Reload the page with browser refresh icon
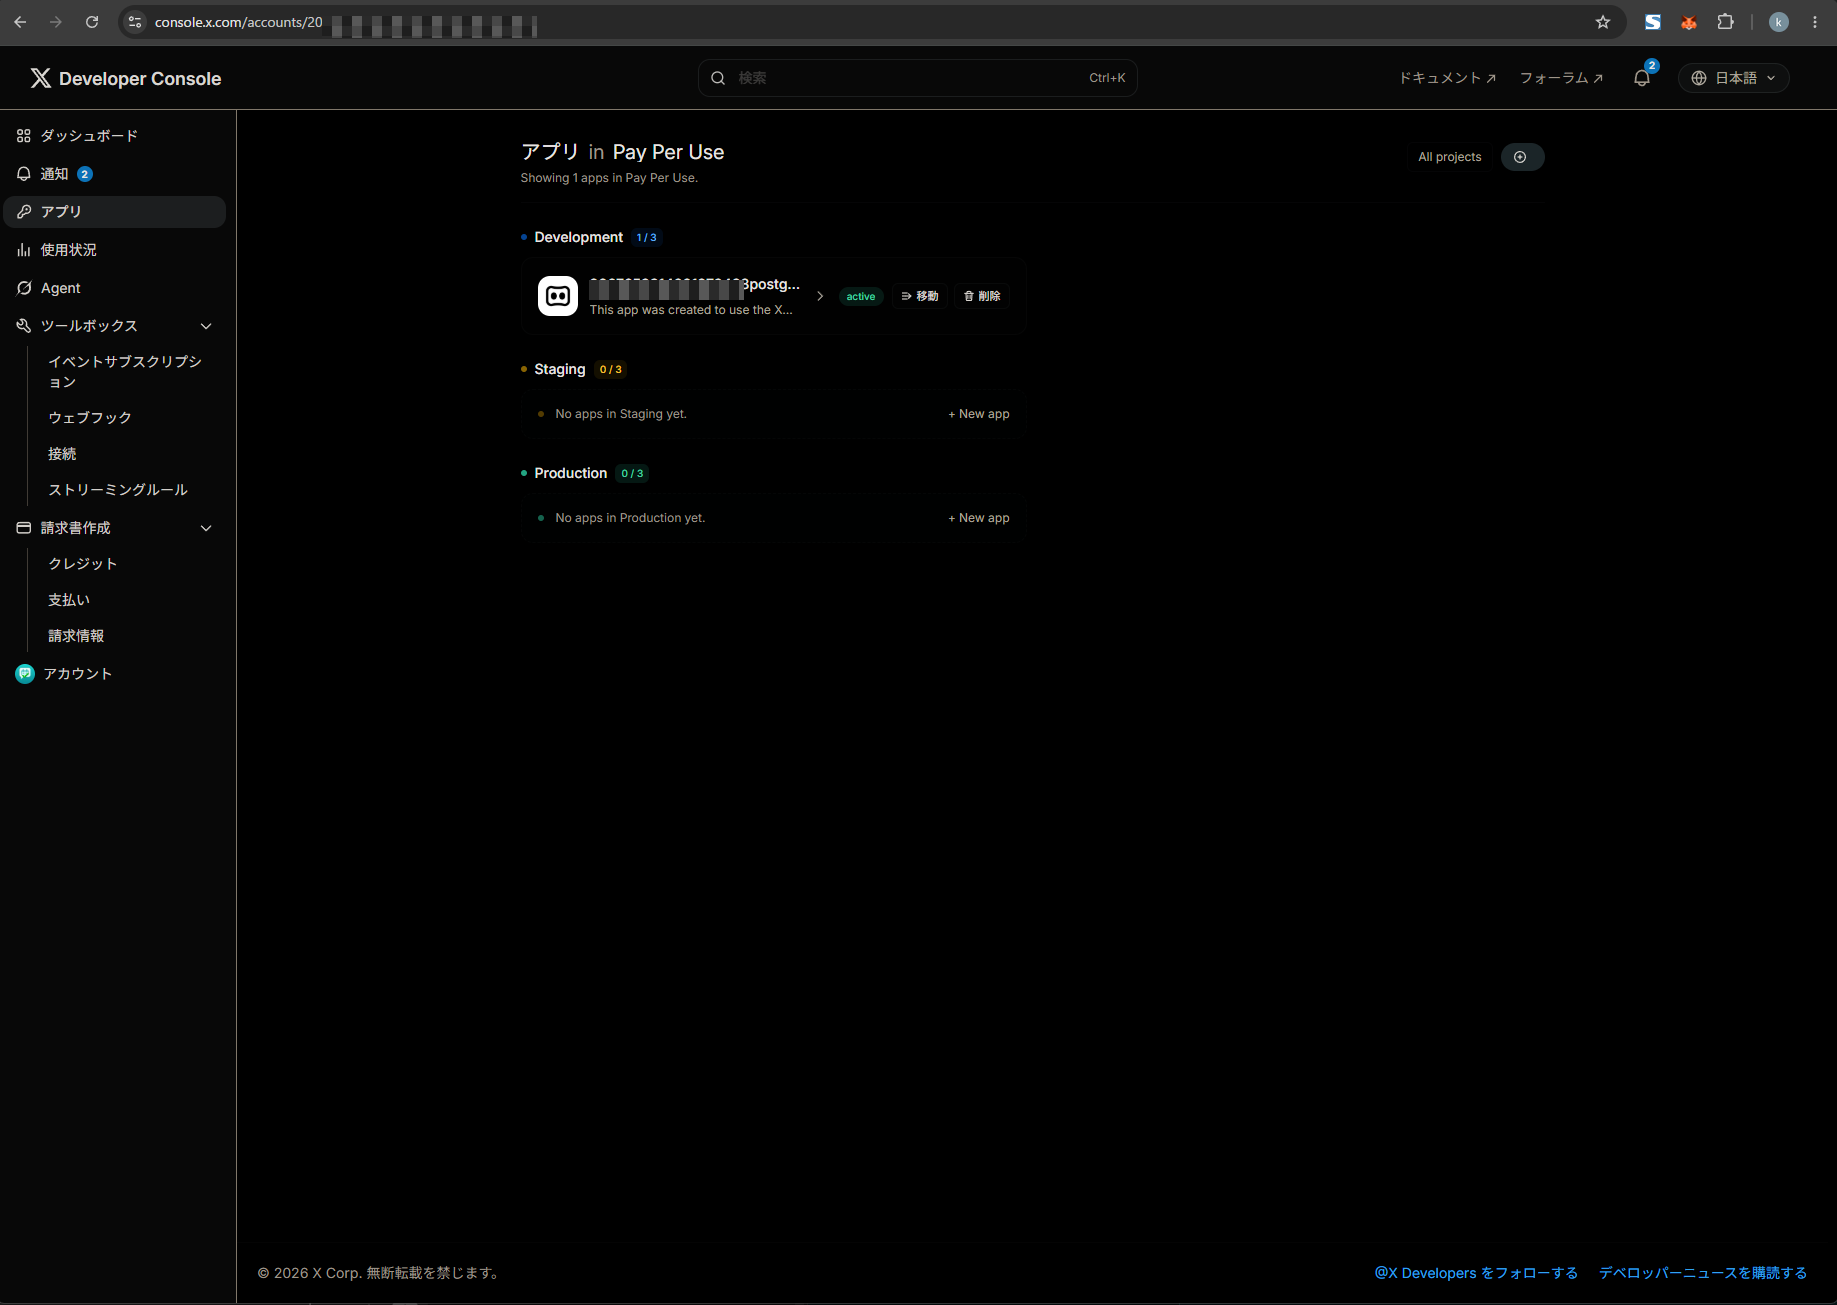 click(x=92, y=22)
